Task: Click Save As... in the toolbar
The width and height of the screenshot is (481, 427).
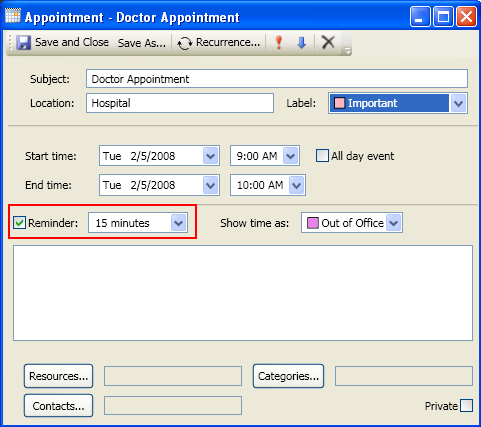Action: click(x=142, y=43)
